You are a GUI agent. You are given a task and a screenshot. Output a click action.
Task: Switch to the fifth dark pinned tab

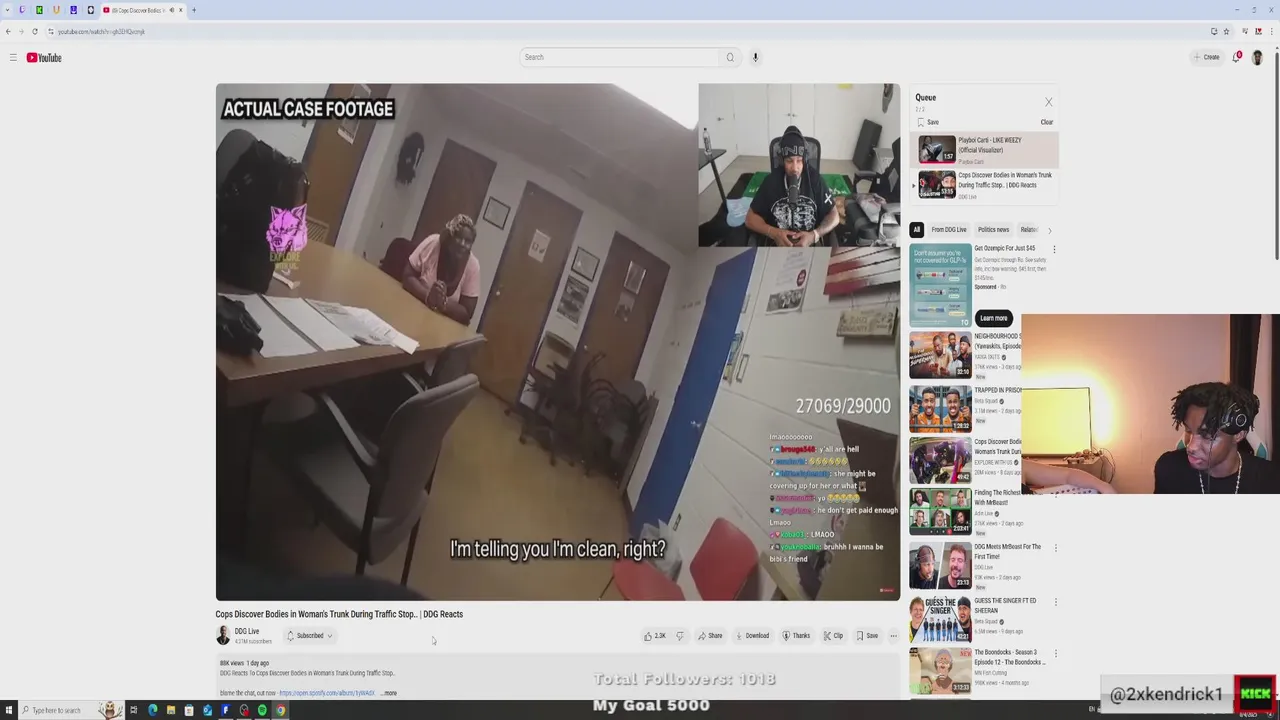[x=90, y=10]
